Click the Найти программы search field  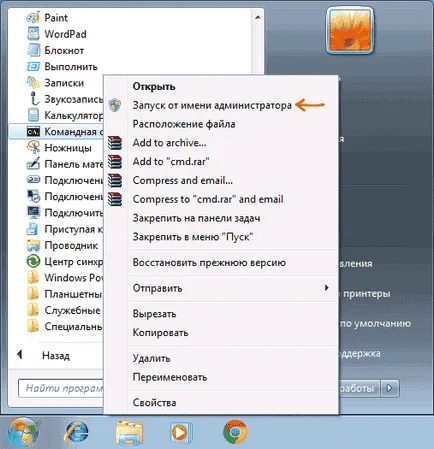coord(61,388)
